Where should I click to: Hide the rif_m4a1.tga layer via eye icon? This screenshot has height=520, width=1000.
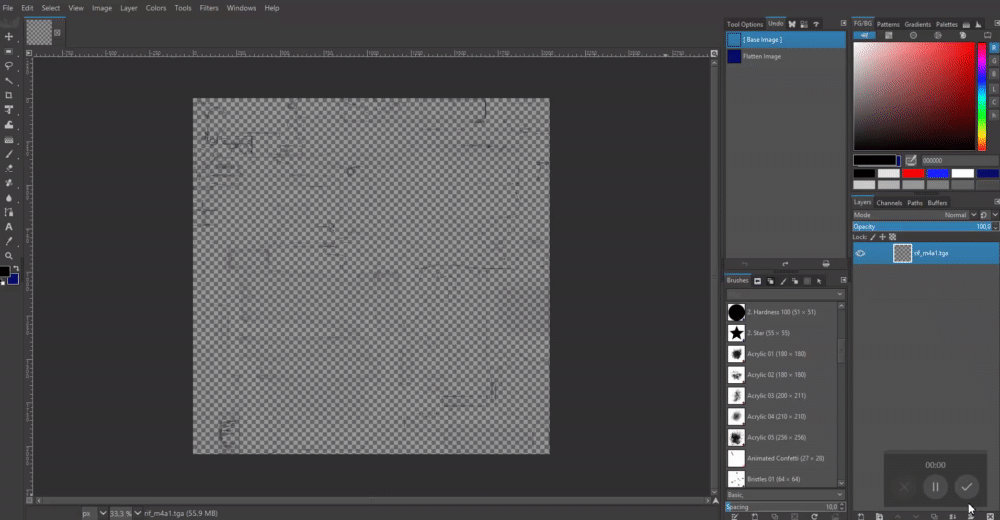pyautogui.click(x=861, y=253)
